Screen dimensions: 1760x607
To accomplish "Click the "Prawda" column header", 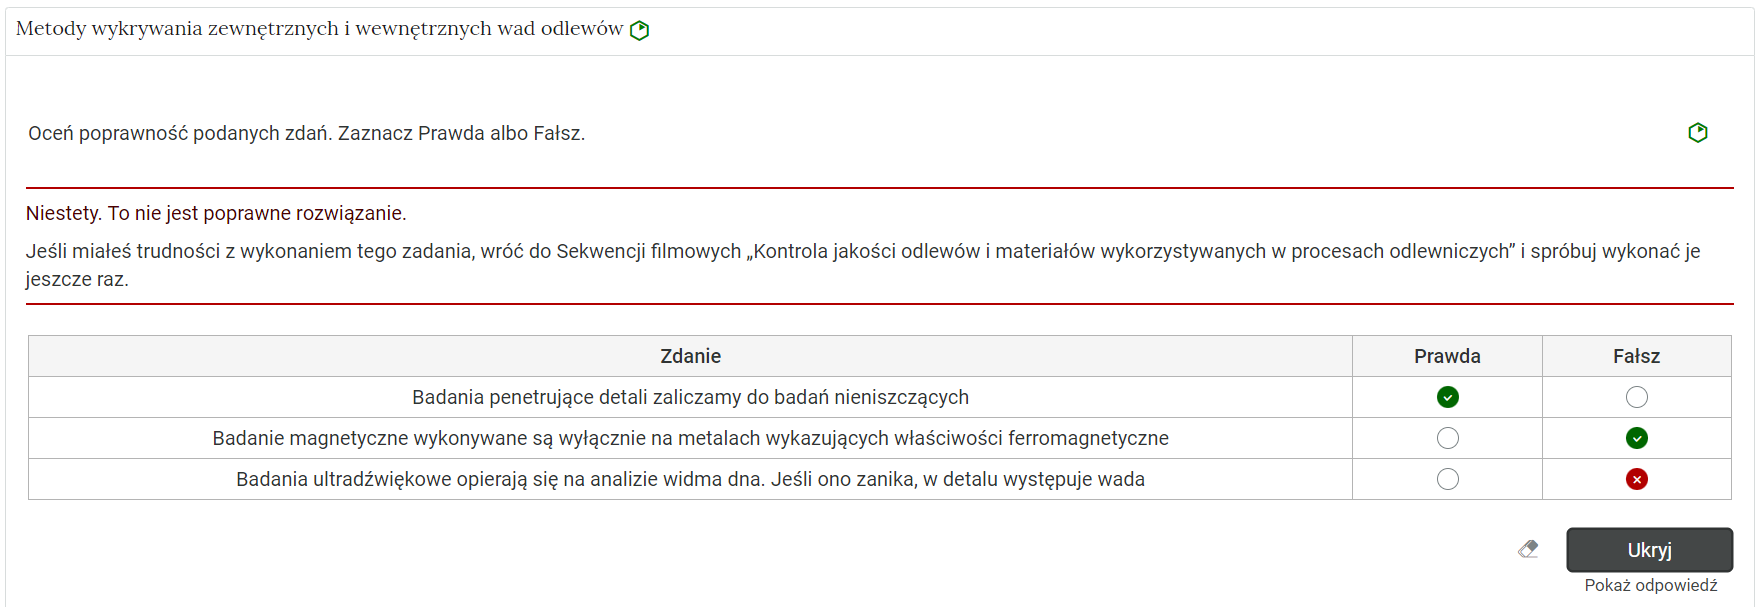I will (1446, 356).
